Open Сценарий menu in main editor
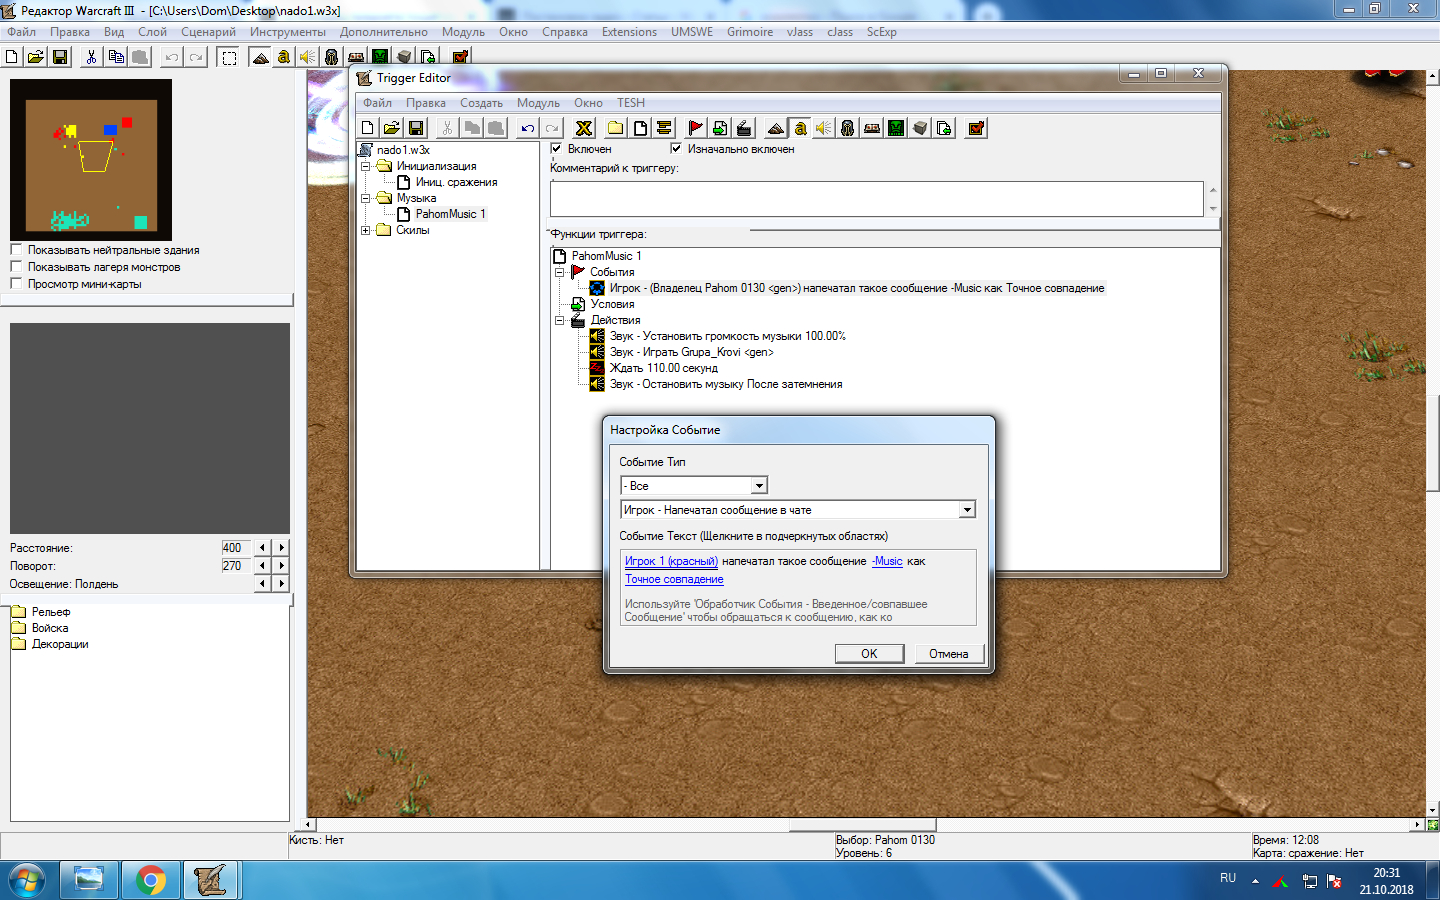The height and width of the screenshot is (900, 1440). point(208,32)
